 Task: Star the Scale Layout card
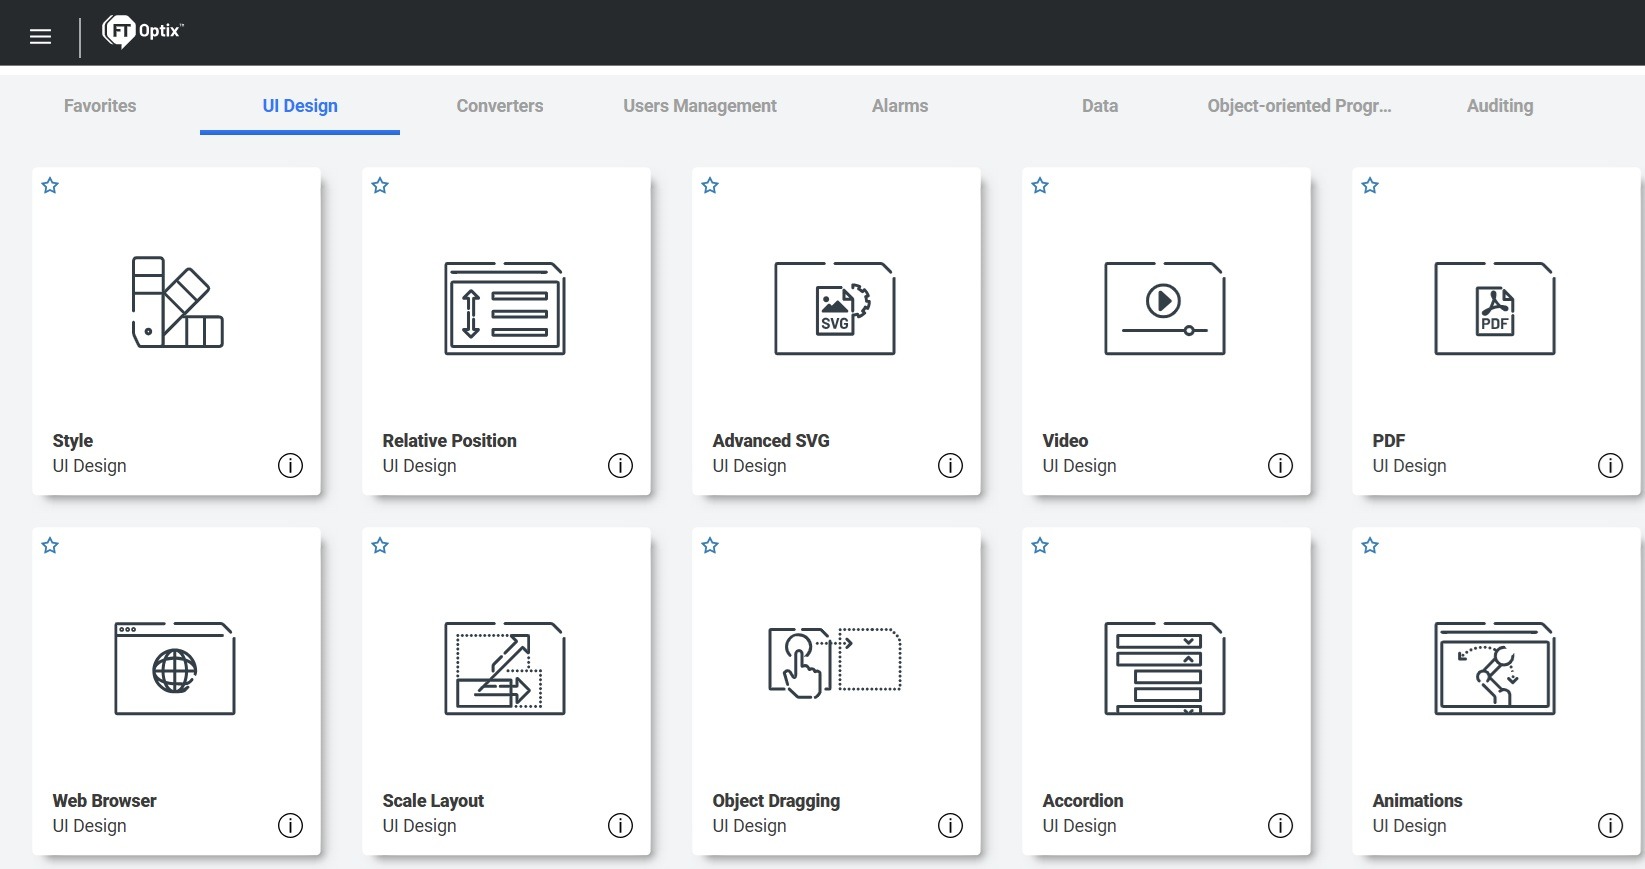(380, 545)
